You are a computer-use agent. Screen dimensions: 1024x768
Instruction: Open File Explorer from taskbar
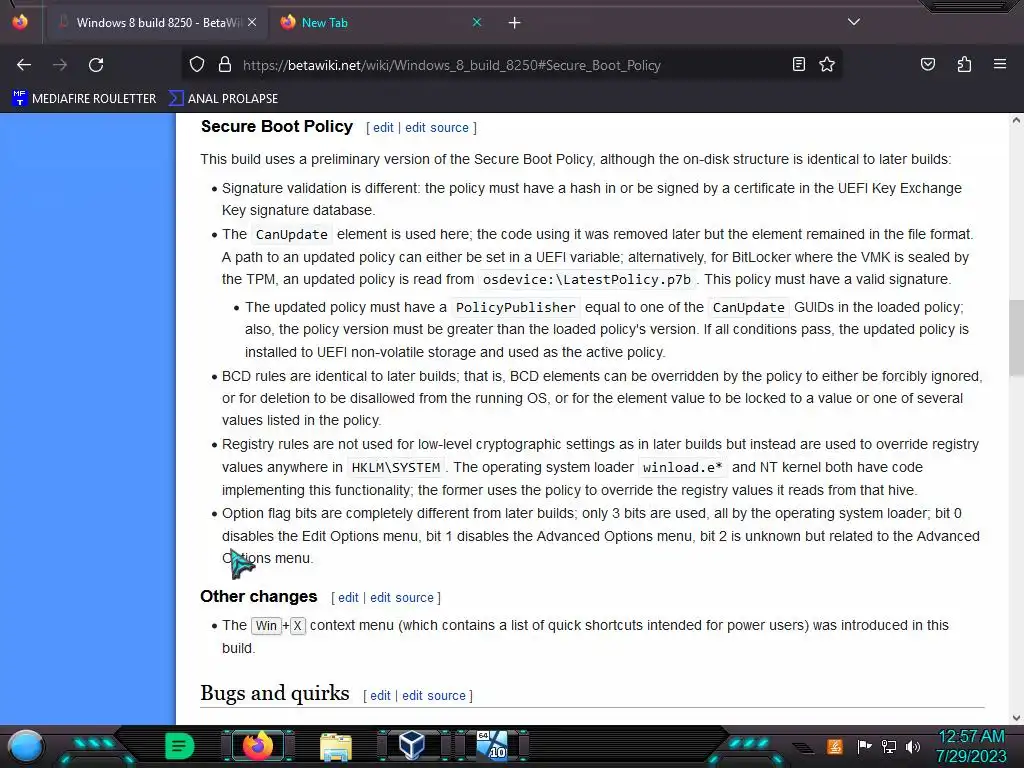pyautogui.click(x=336, y=746)
